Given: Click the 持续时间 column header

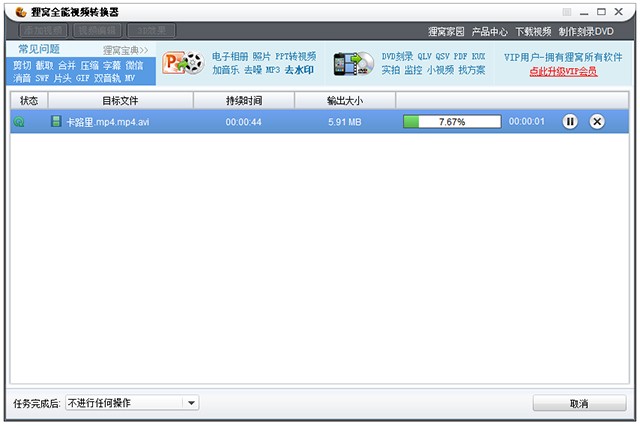Looking at the screenshot, I should pos(244,100).
